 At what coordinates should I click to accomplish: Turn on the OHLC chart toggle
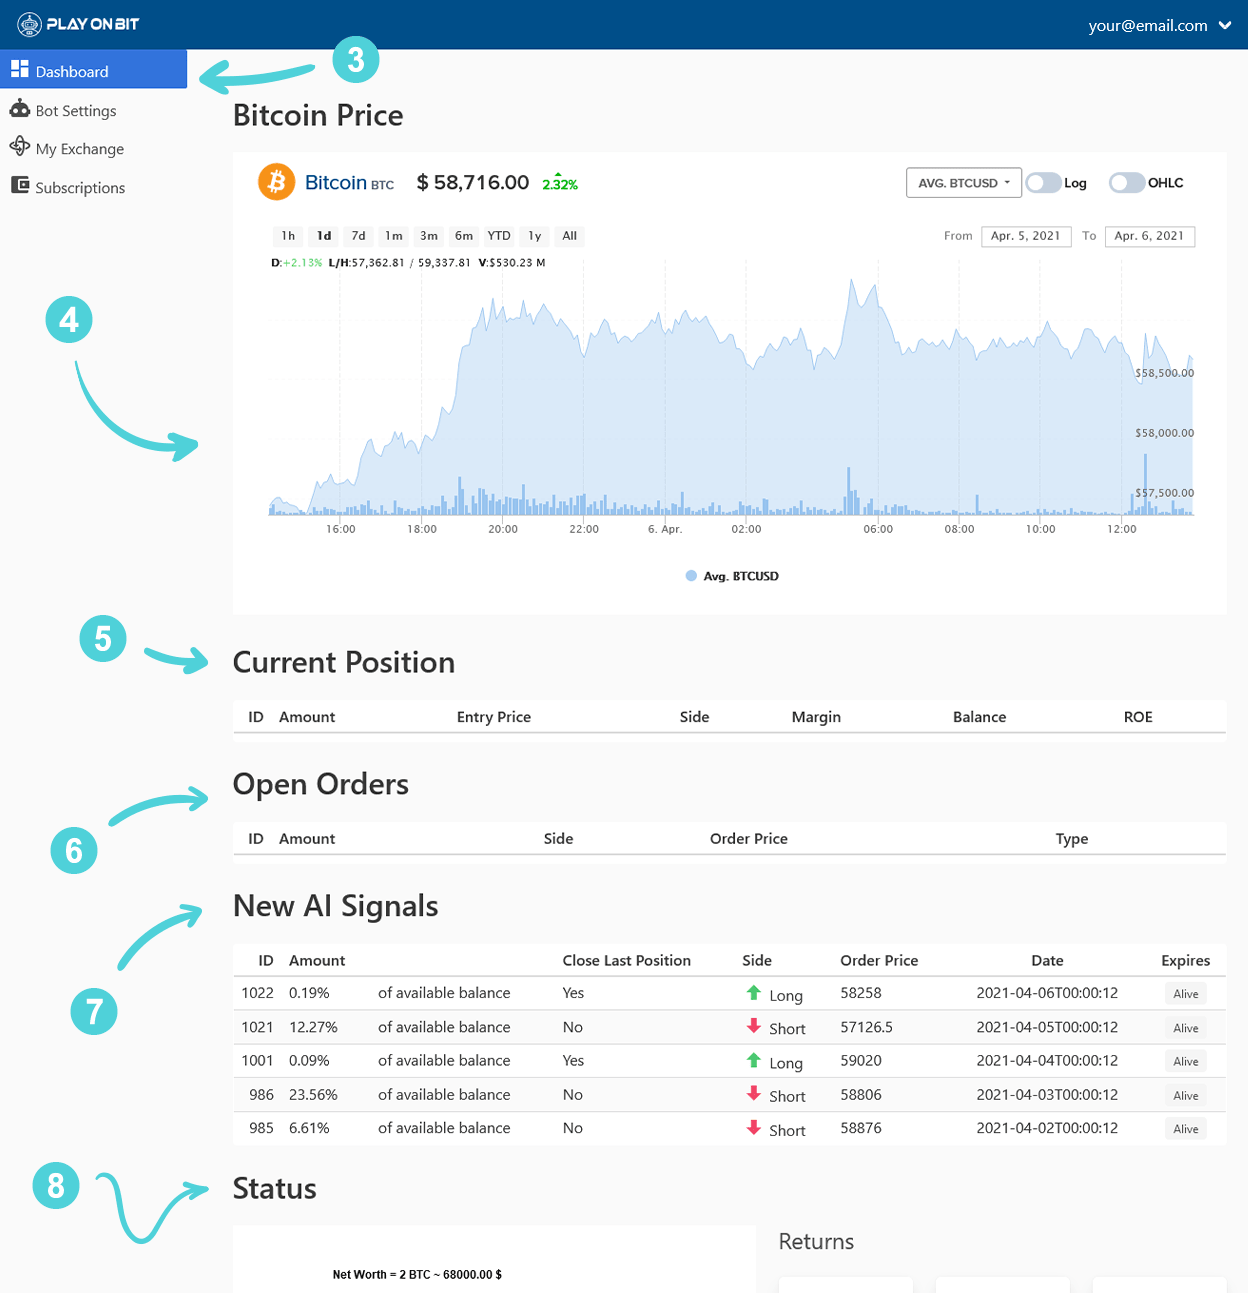(1126, 183)
